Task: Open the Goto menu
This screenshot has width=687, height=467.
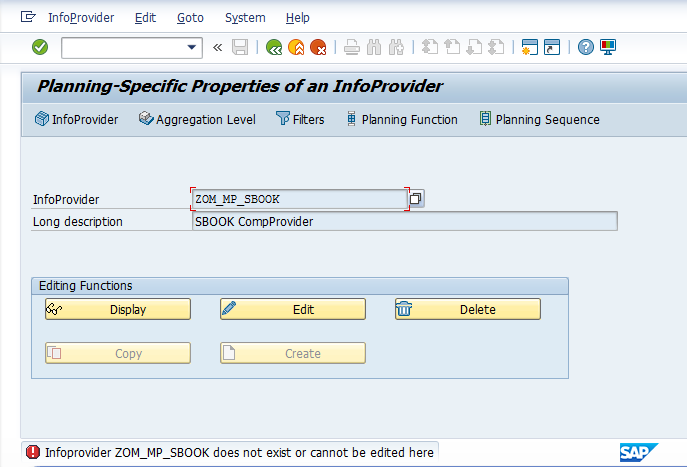Action: (x=190, y=18)
